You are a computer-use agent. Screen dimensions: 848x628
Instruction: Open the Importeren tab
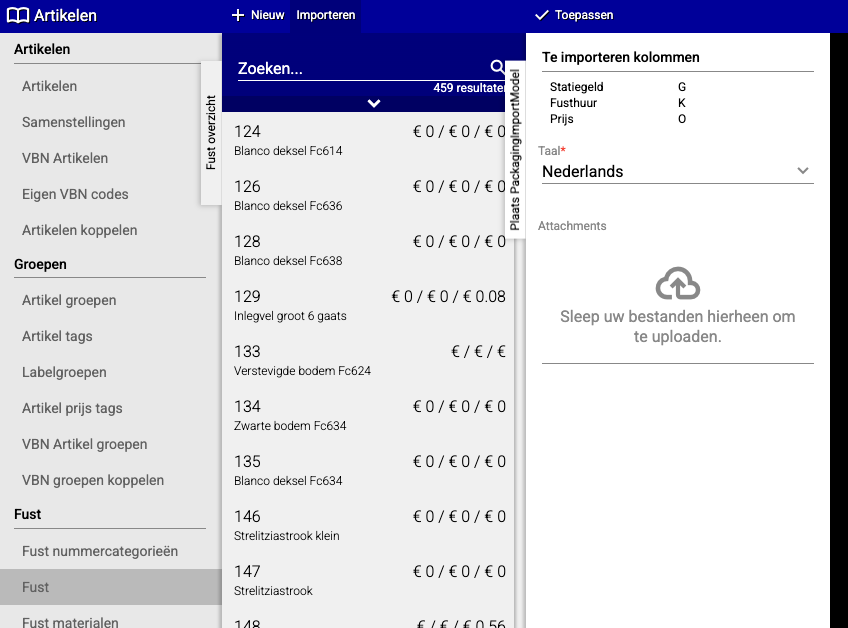[326, 15]
